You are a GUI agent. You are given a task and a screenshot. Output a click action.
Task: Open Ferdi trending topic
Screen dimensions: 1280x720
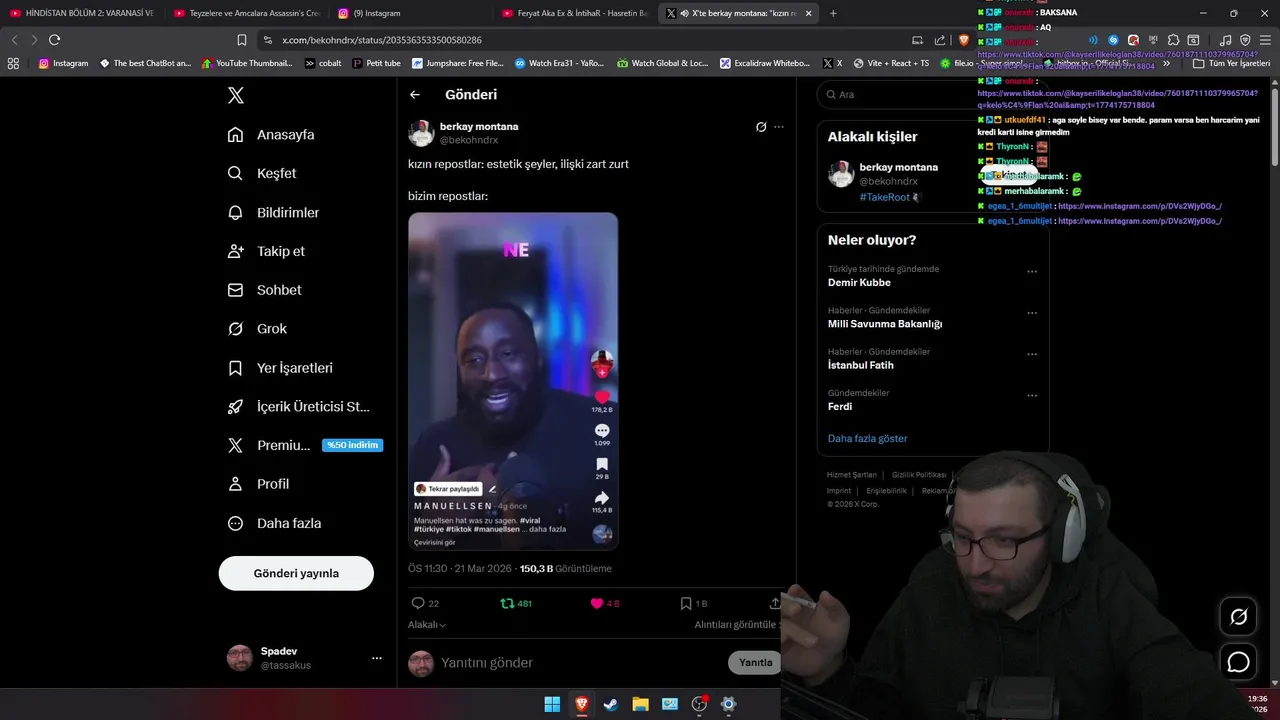[840, 407]
